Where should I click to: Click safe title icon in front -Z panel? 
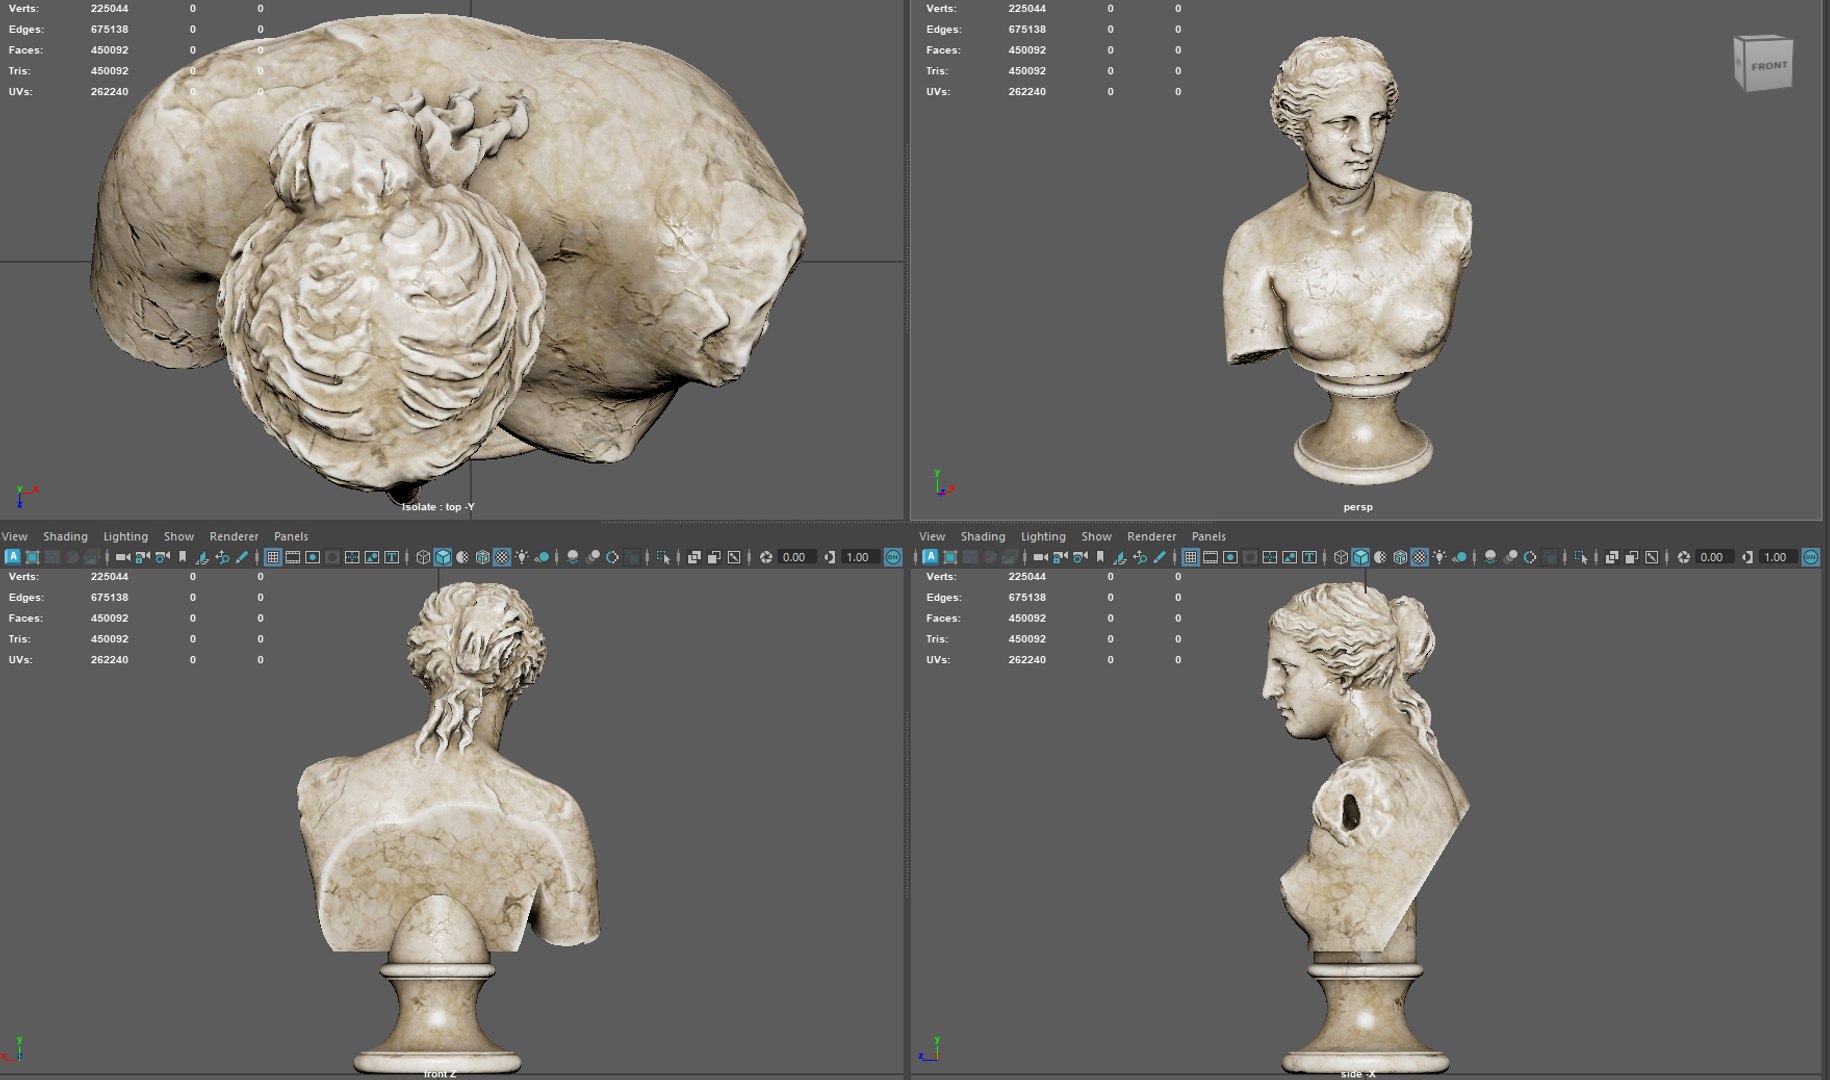(x=391, y=557)
